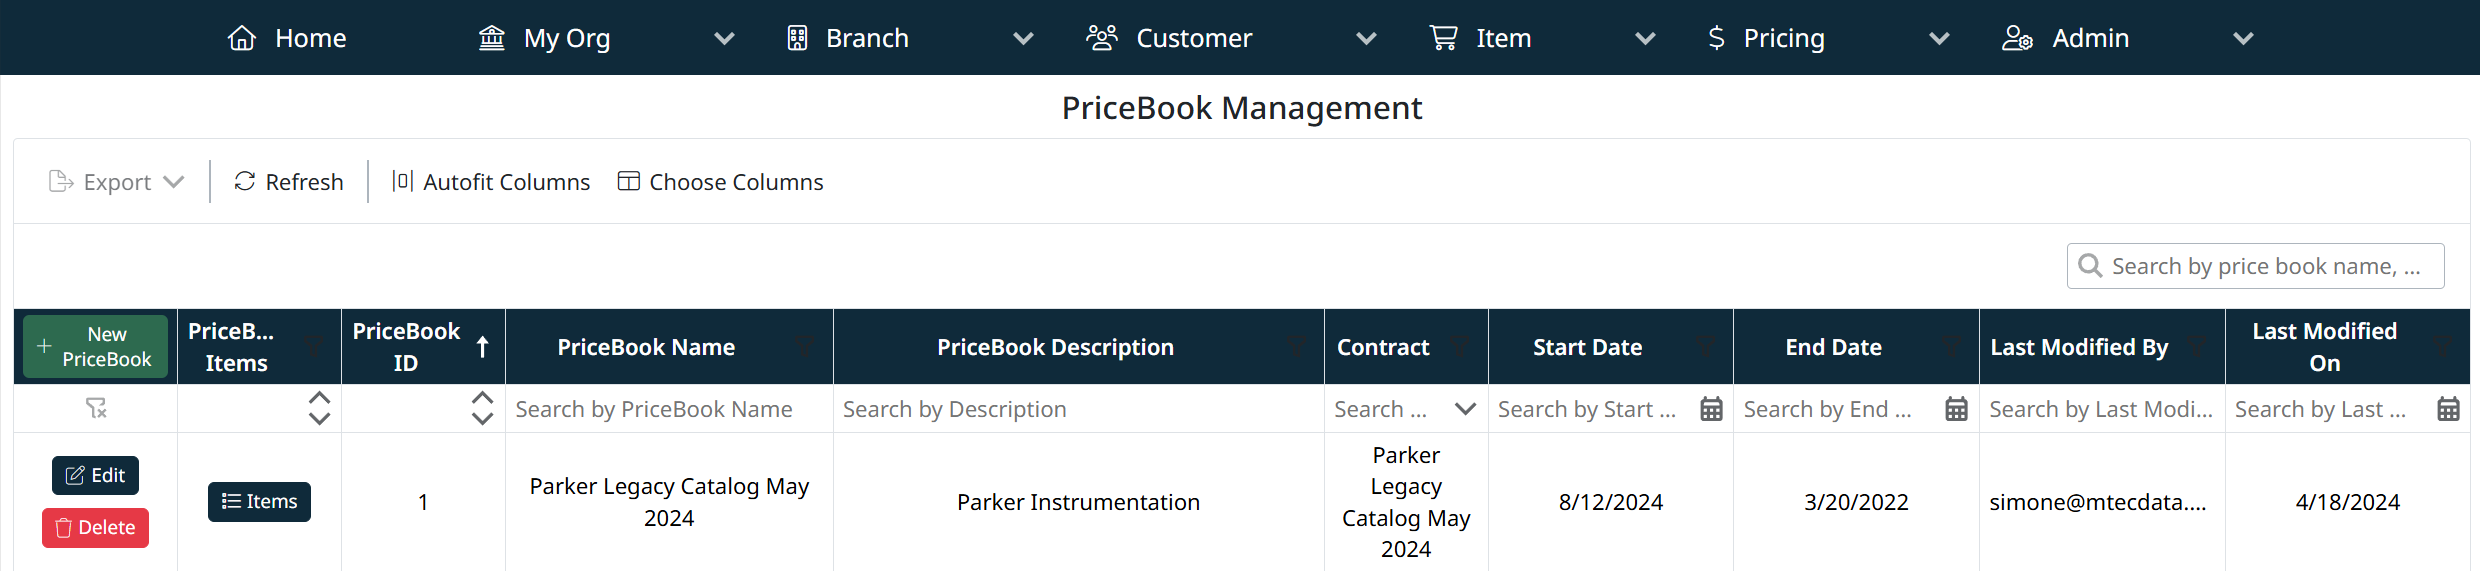Image resolution: width=2480 pixels, height=571 pixels.
Task: Go to Home in navigation bar
Action: (287, 38)
